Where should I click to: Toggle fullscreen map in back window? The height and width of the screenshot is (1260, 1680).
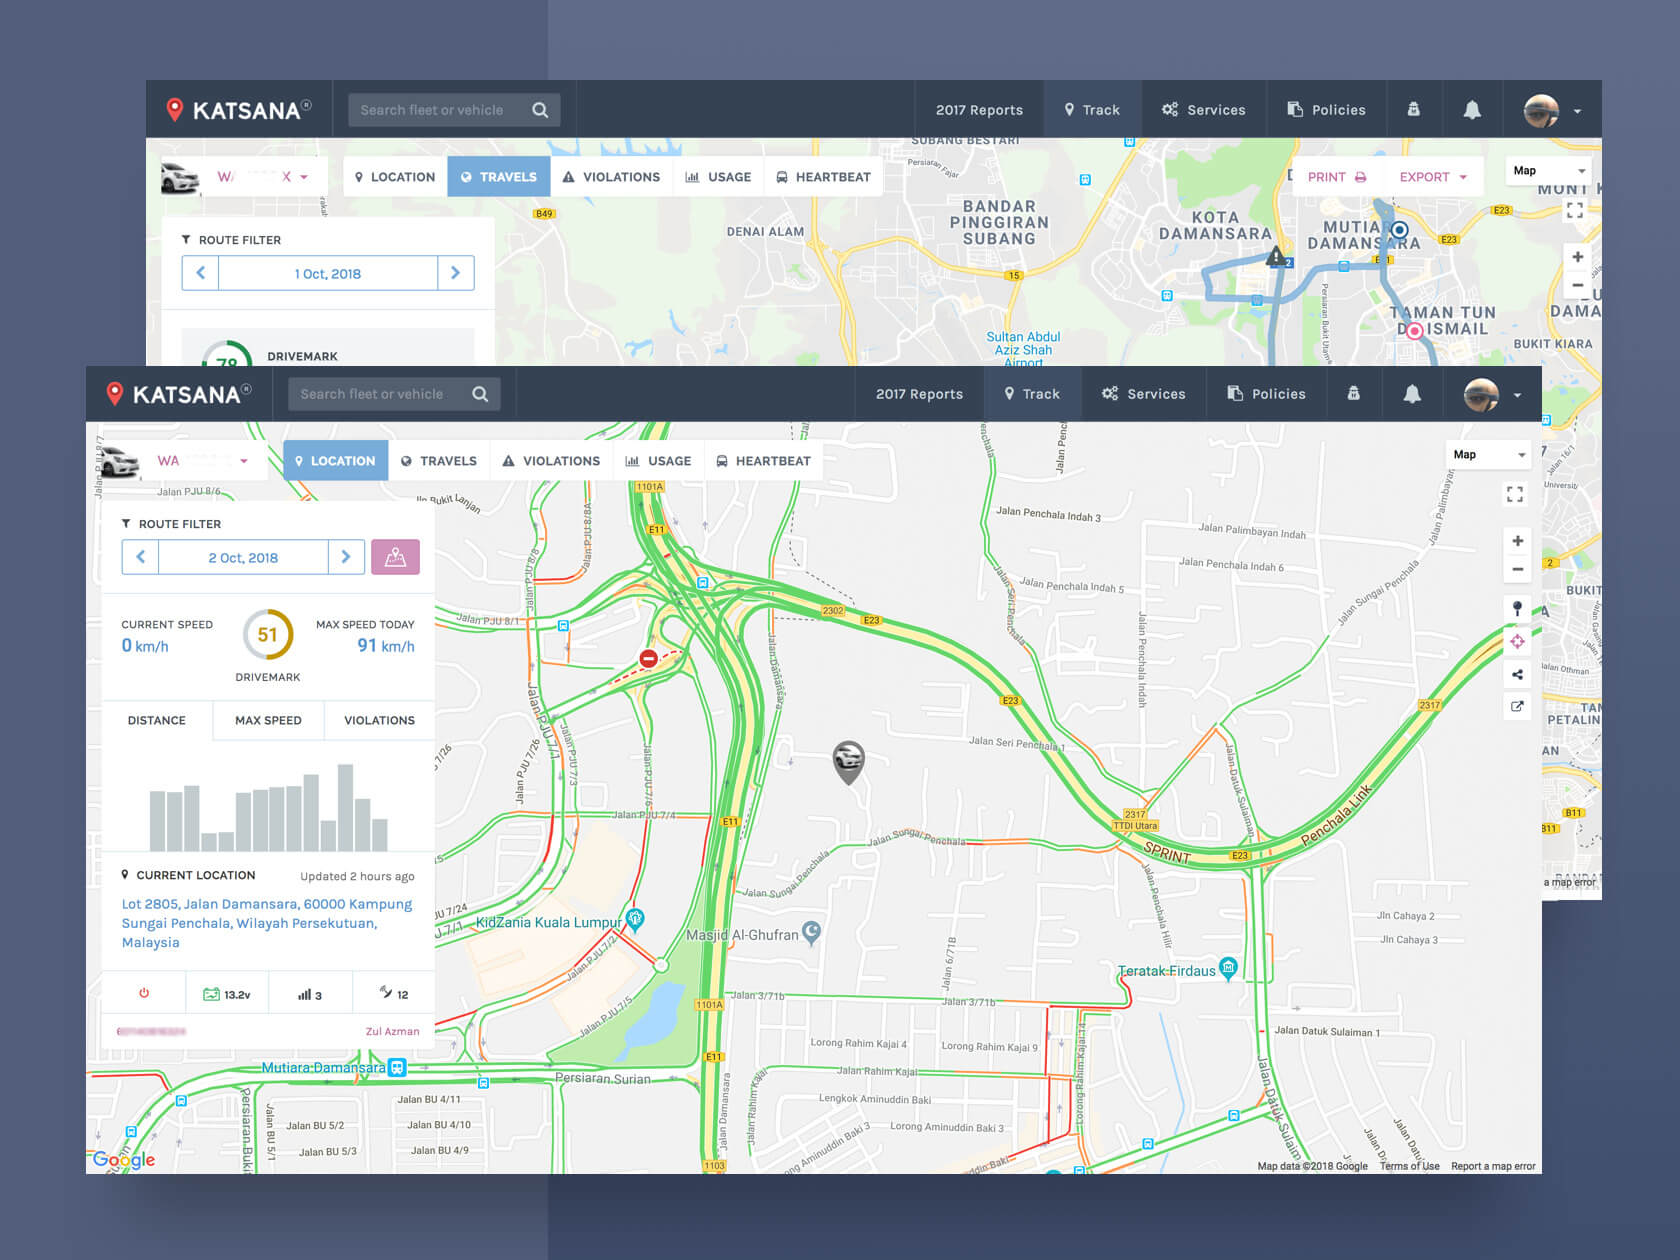pos(1575,210)
